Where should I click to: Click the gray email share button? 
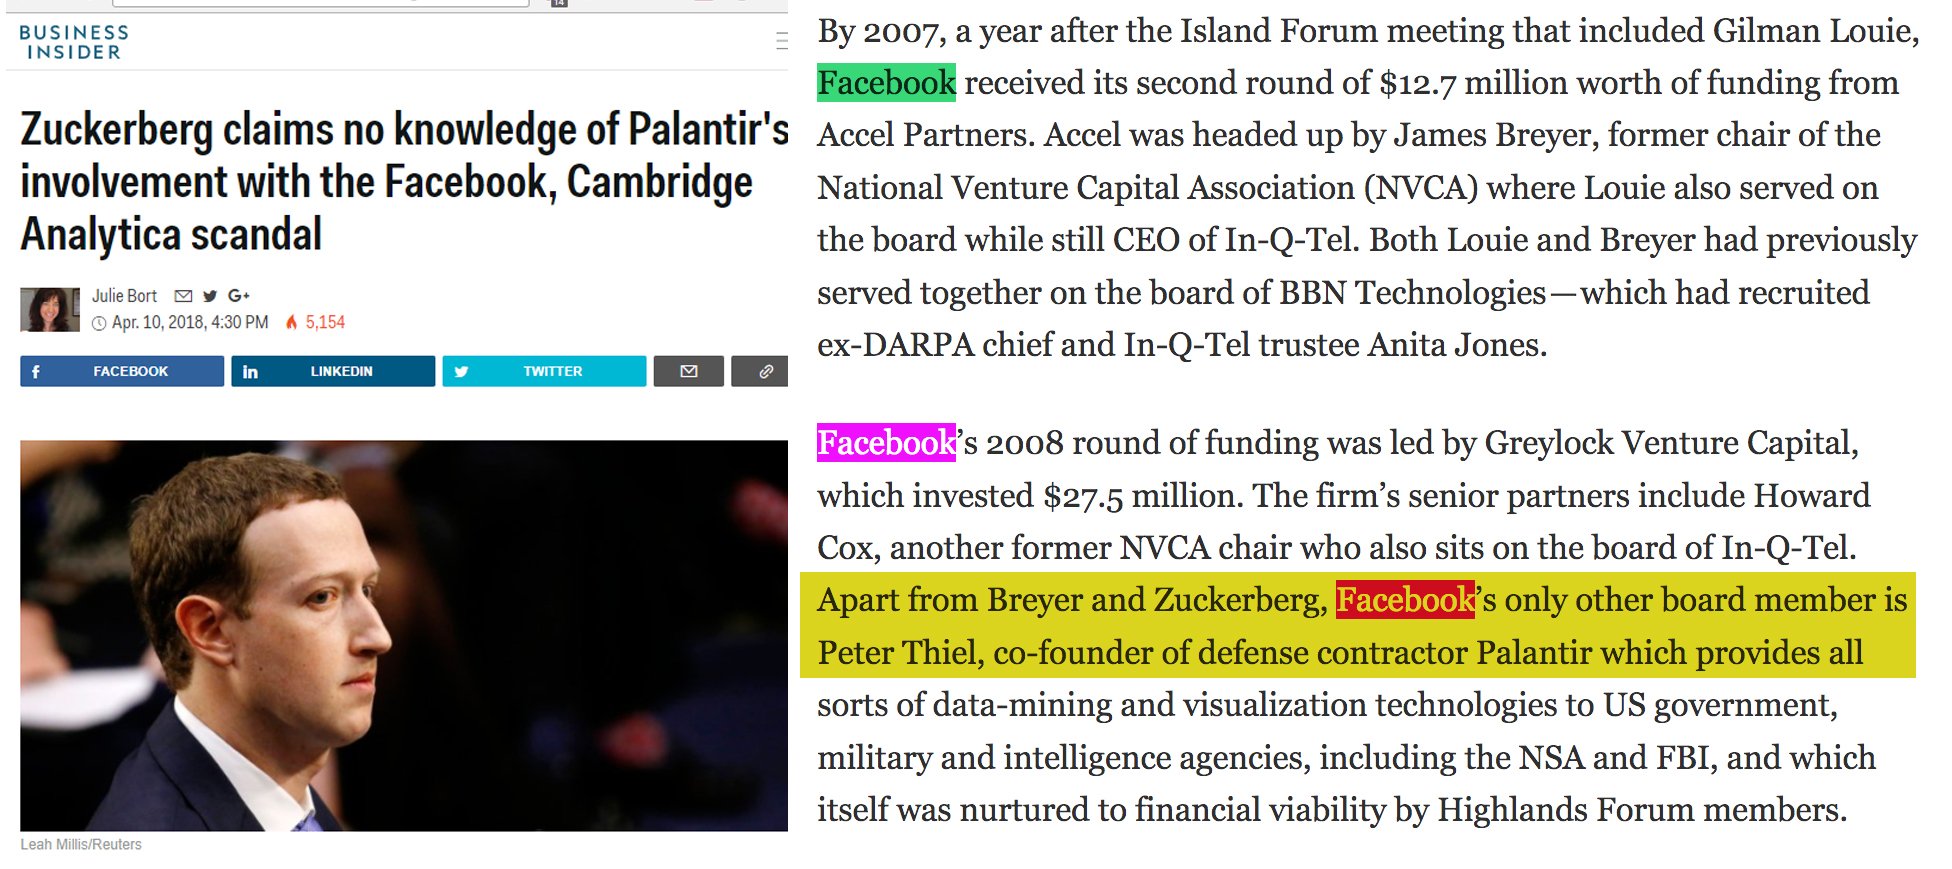688,371
